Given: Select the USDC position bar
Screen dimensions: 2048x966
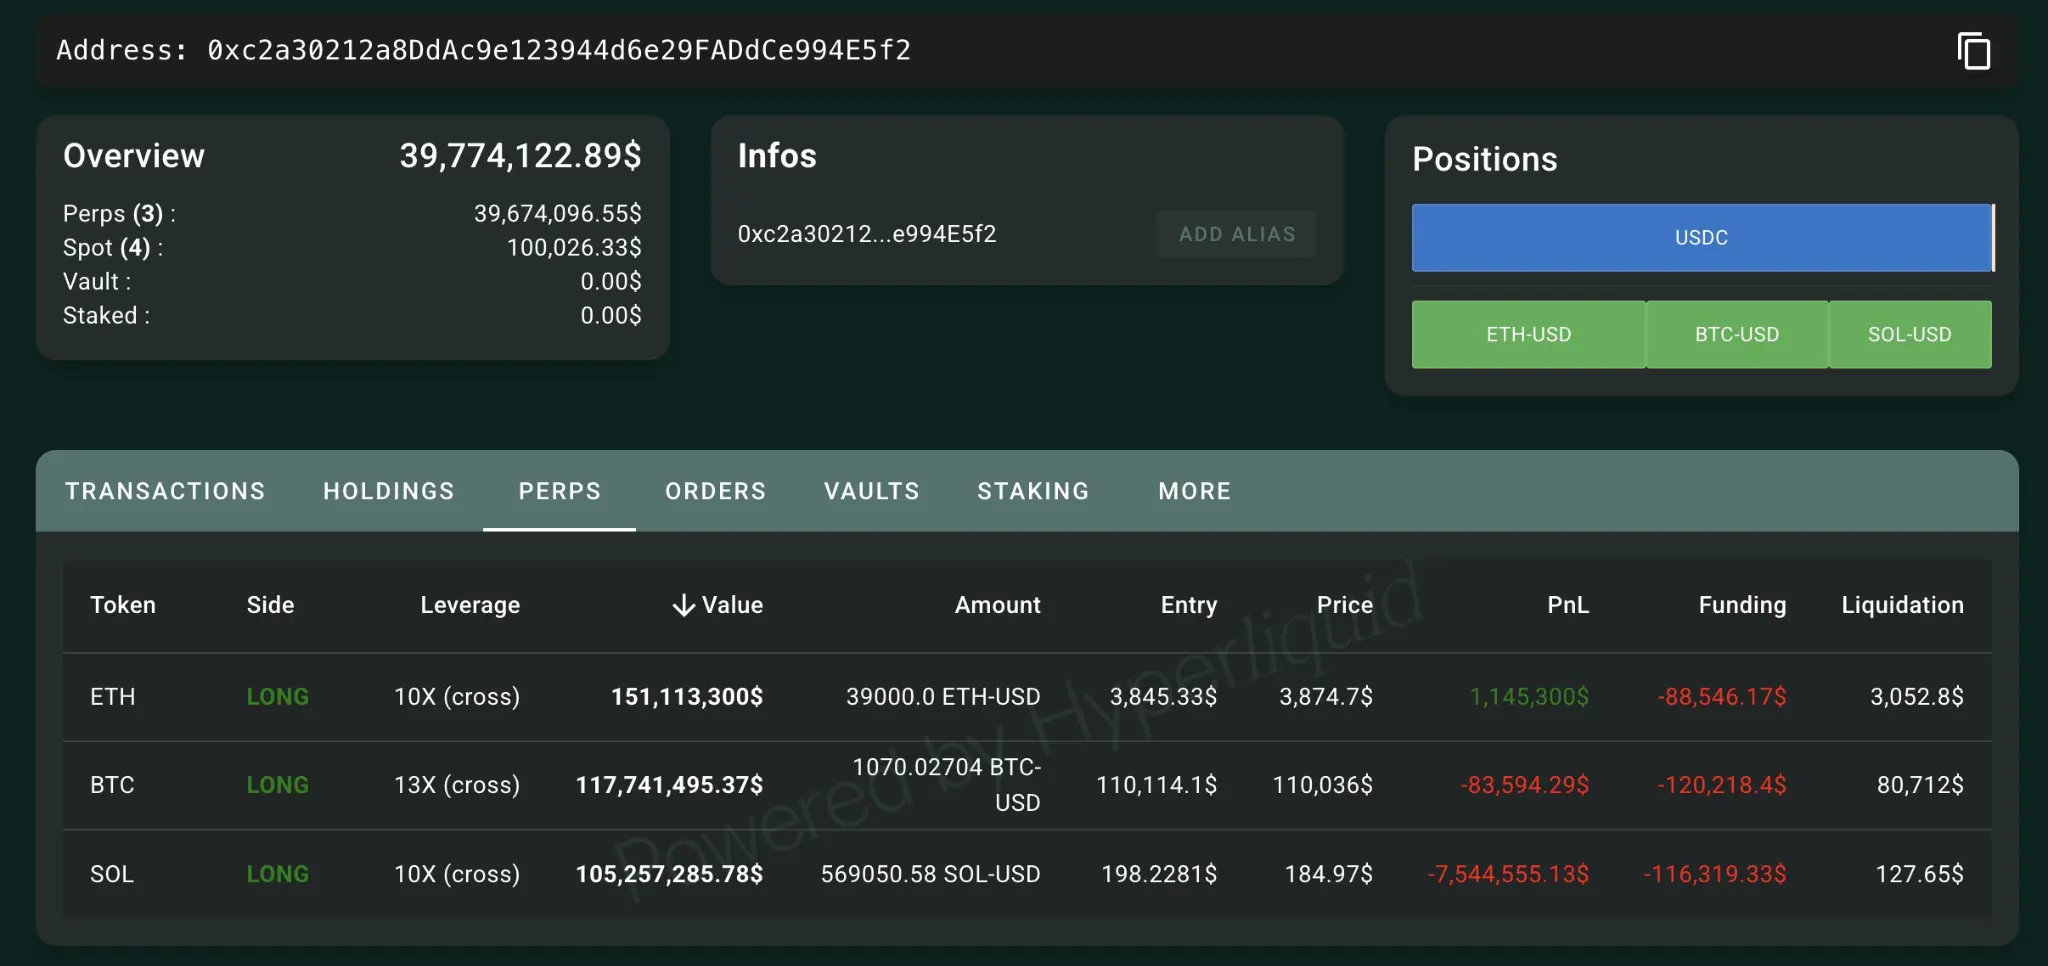Looking at the screenshot, I should 1700,237.
